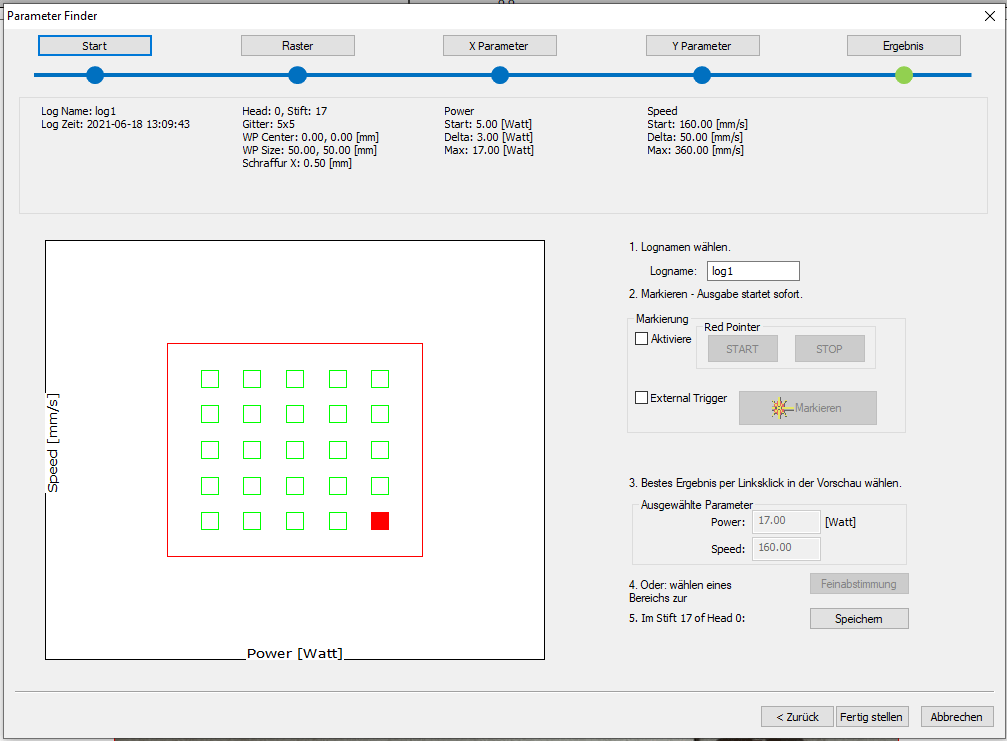Select second row, last column grid square

coord(380,414)
